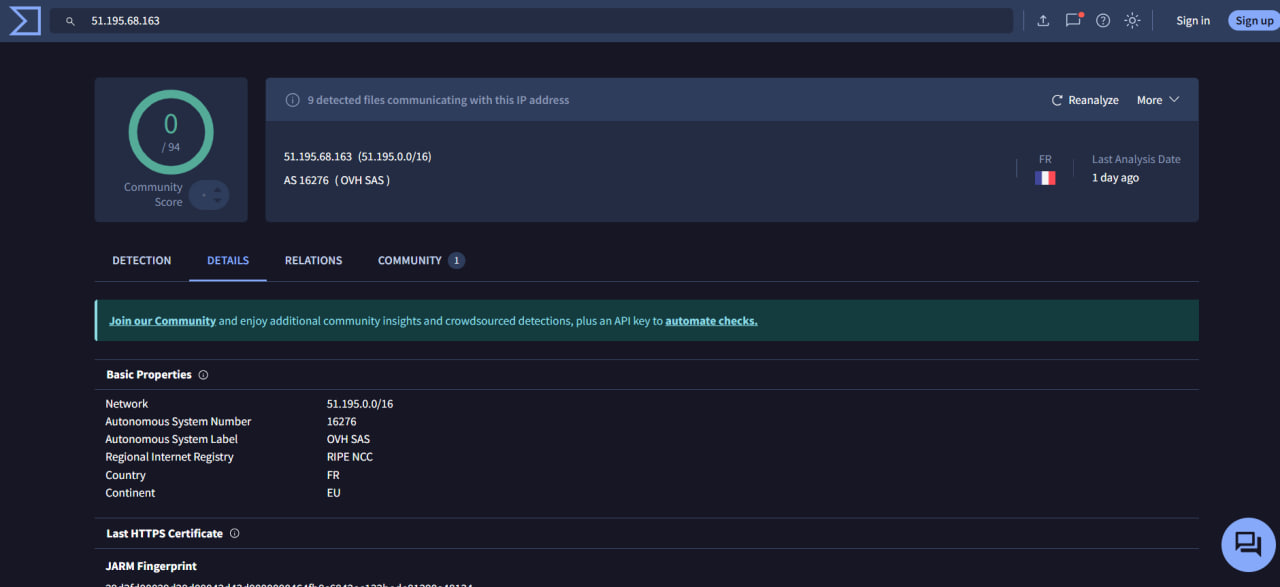Expand the Community Score voting widget
Screen dimensions: 1280x587
click(209, 195)
